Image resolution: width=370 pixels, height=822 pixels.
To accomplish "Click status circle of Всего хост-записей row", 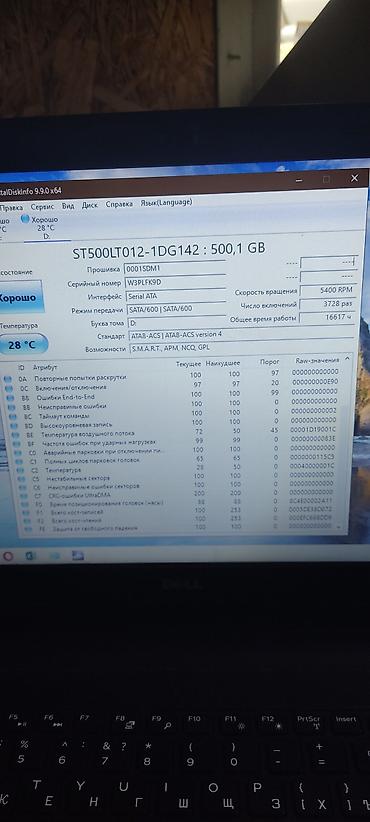I will tap(26, 512).
